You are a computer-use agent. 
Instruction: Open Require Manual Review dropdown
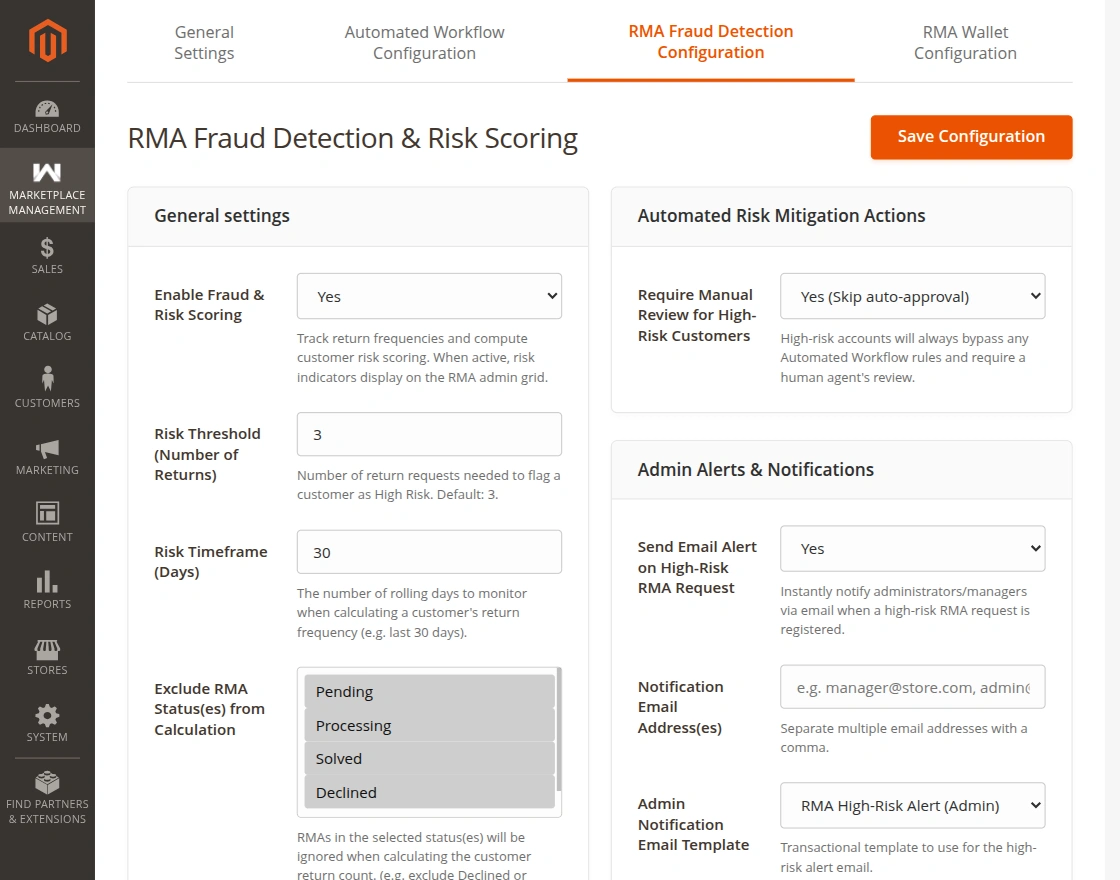(x=912, y=296)
